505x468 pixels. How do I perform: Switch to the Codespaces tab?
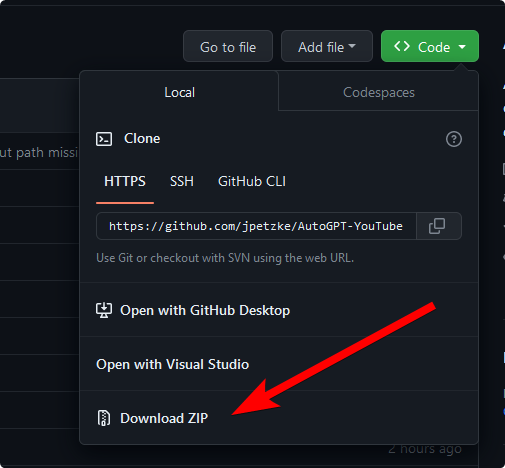pyautogui.click(x=379, y=92)
